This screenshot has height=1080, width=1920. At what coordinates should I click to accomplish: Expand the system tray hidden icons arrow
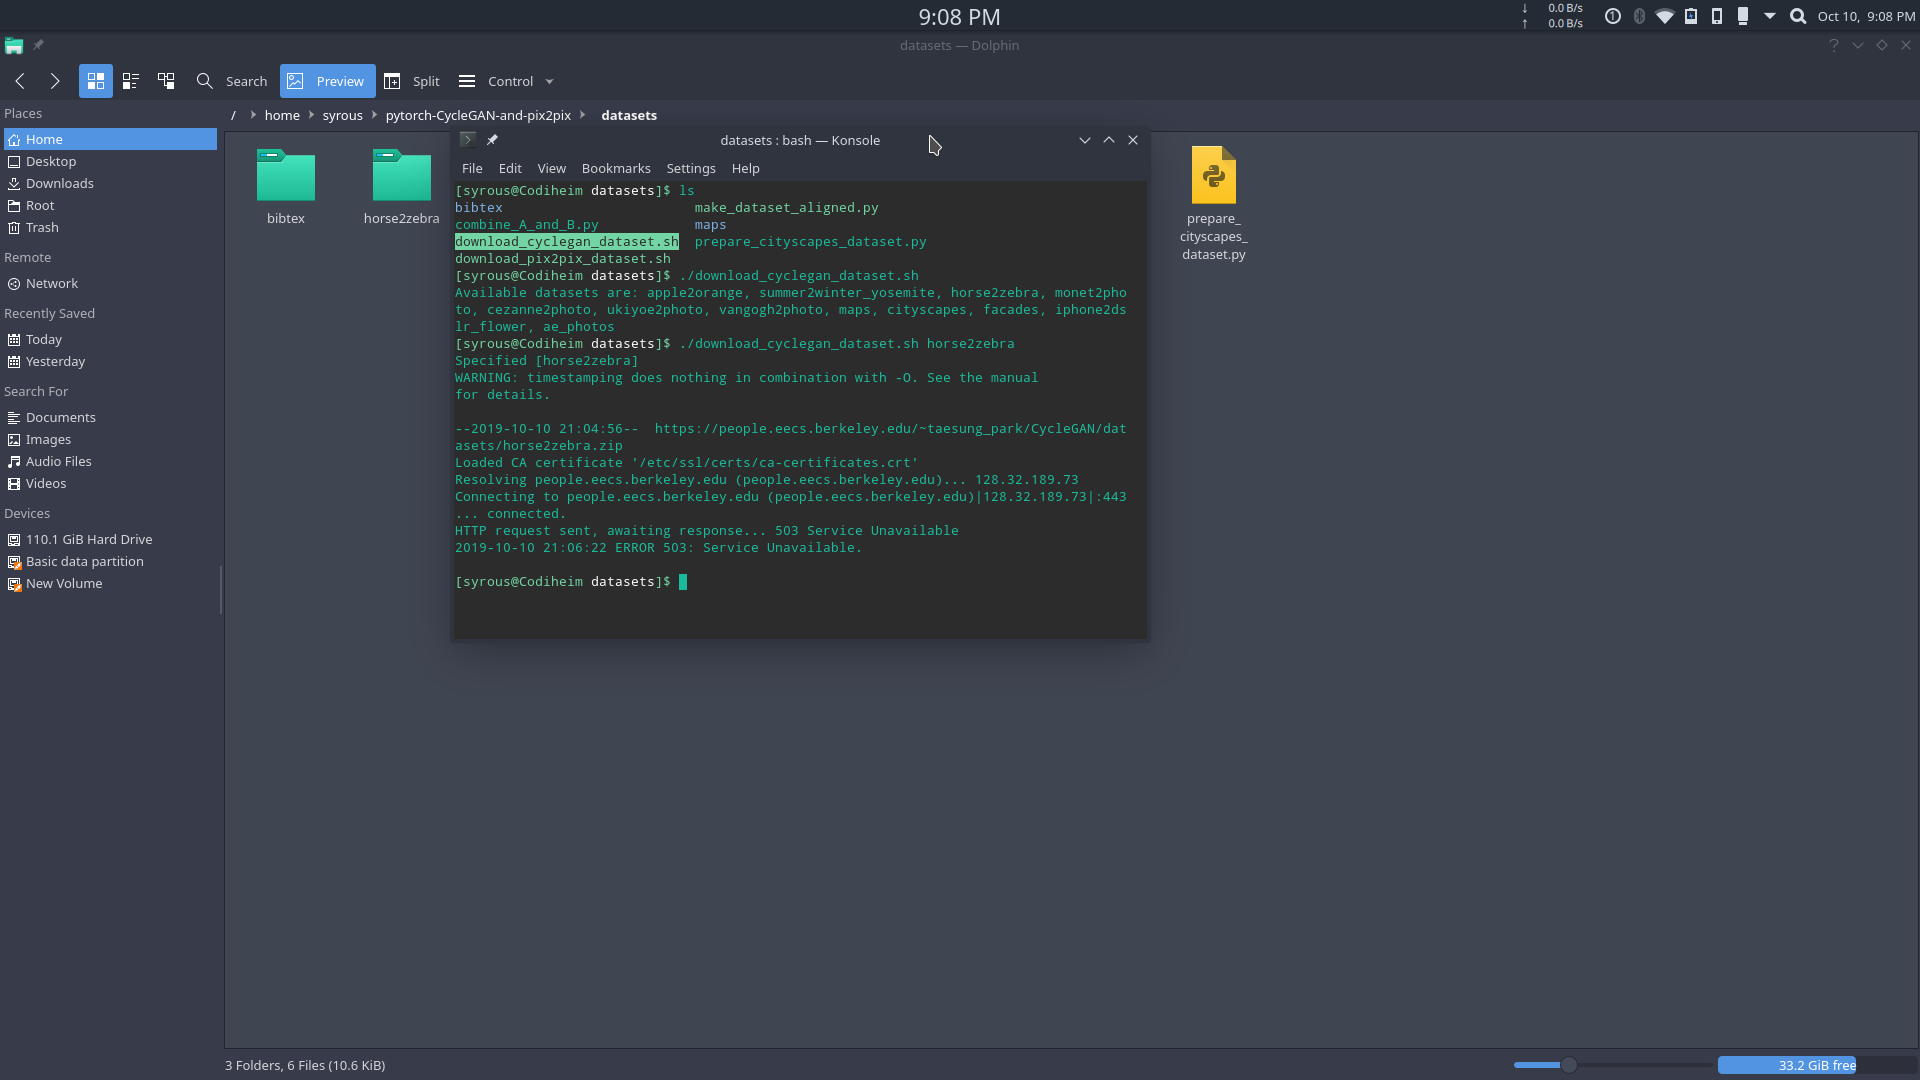[x=1770, y=16]
